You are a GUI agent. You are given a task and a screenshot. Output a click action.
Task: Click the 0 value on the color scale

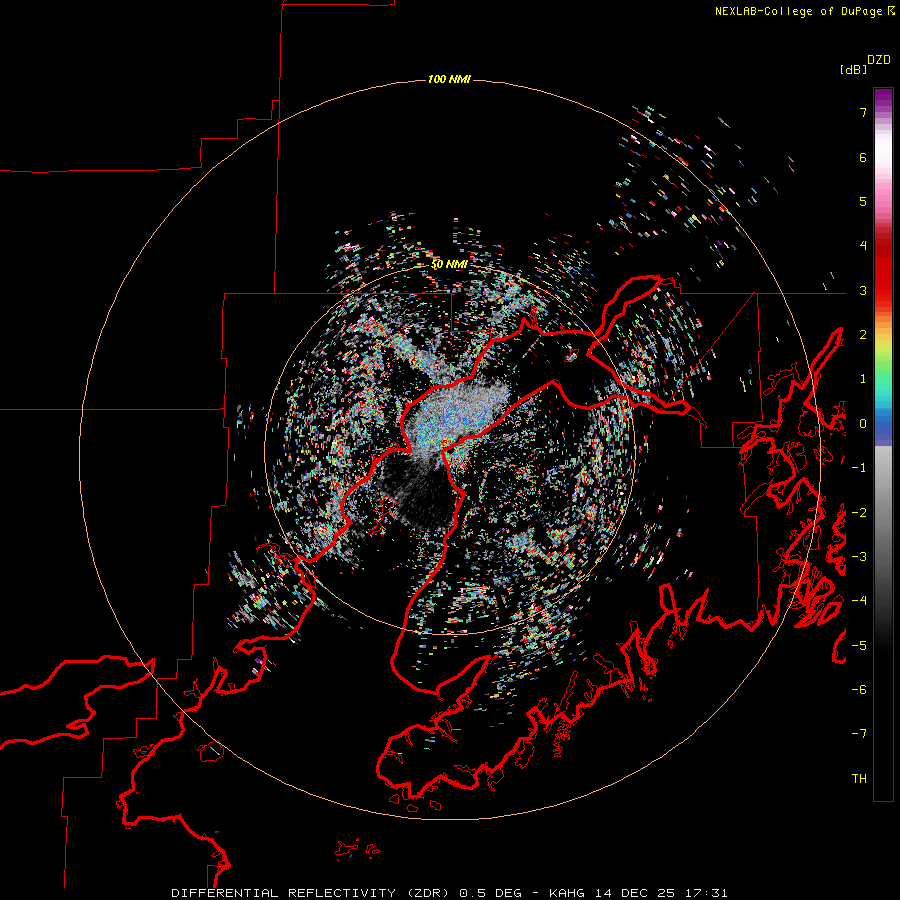[863, 424]
